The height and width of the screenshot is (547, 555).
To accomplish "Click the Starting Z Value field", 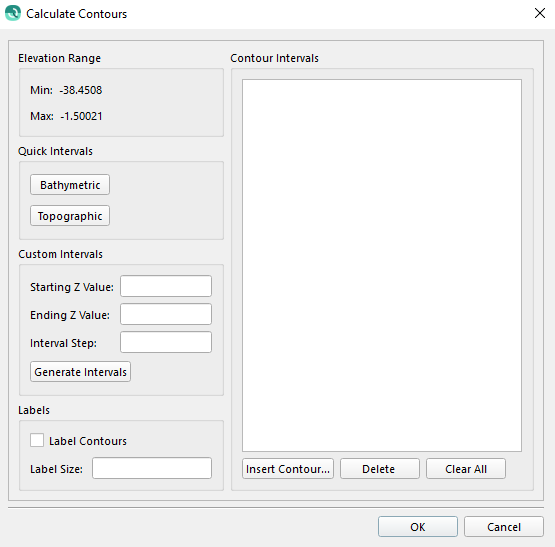I will click(x=166, y=286).
